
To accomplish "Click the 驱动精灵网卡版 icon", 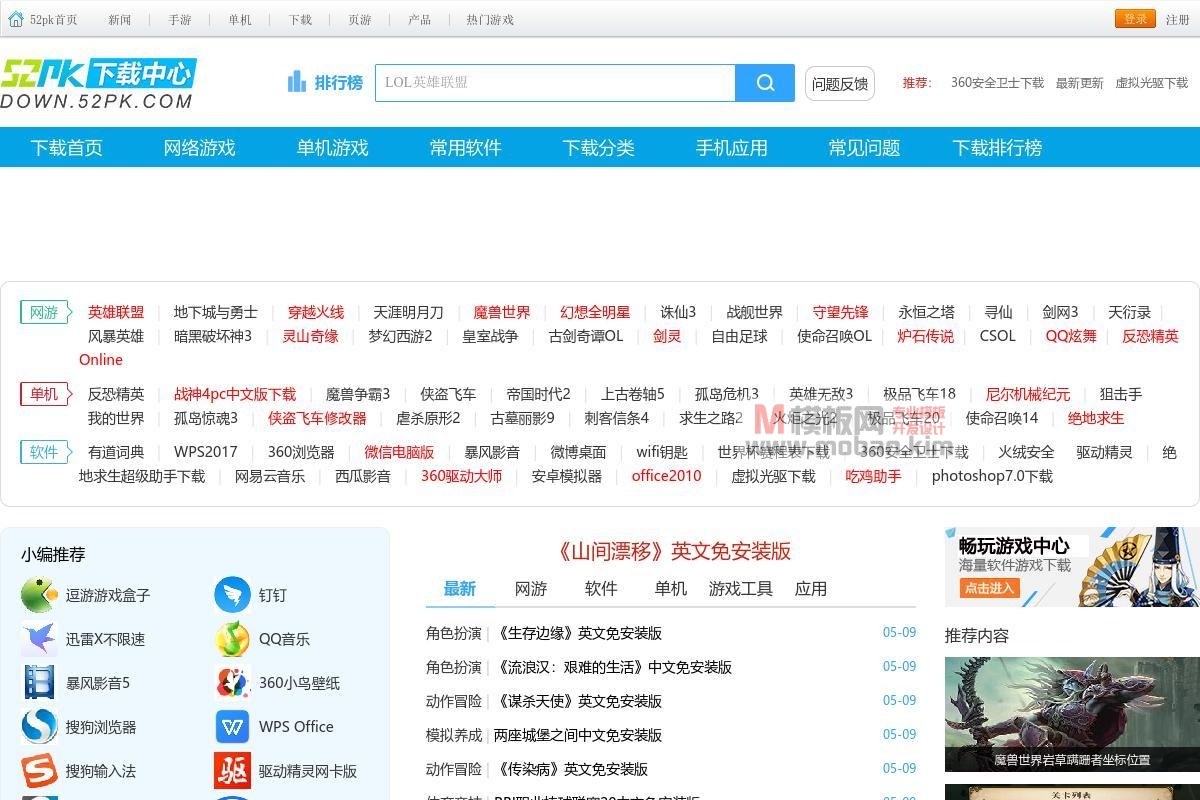I will tap(232, 771).
